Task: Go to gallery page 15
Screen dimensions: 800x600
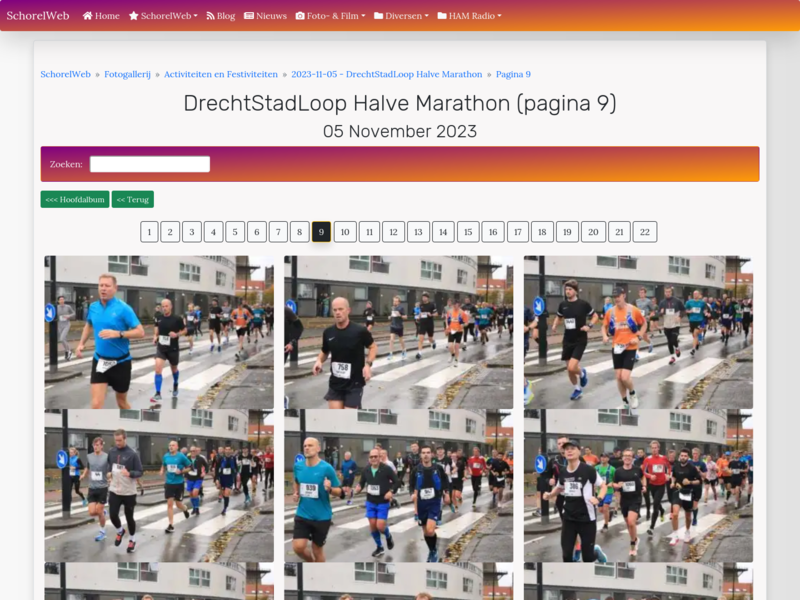Action: (x=468, y=232)
